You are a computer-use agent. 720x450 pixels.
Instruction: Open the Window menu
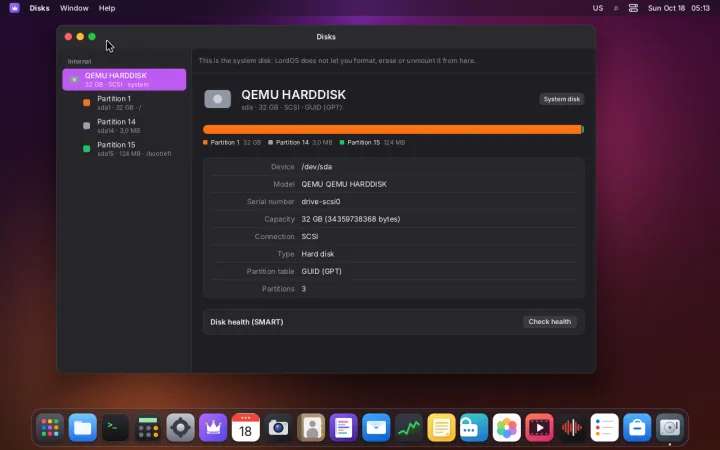coord(74,8)
